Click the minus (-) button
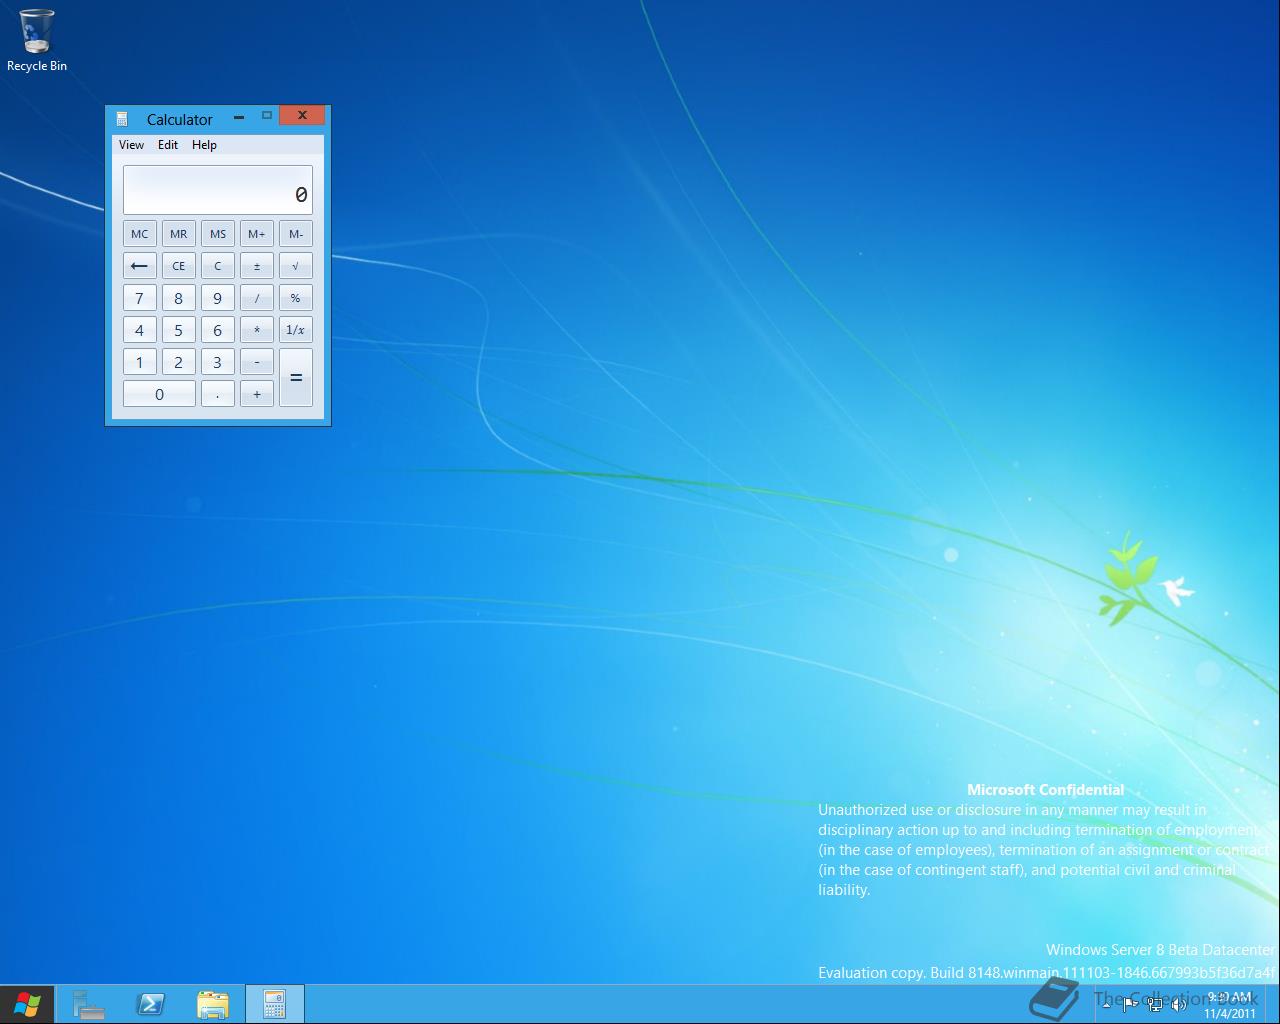 (x=257, y=362)
